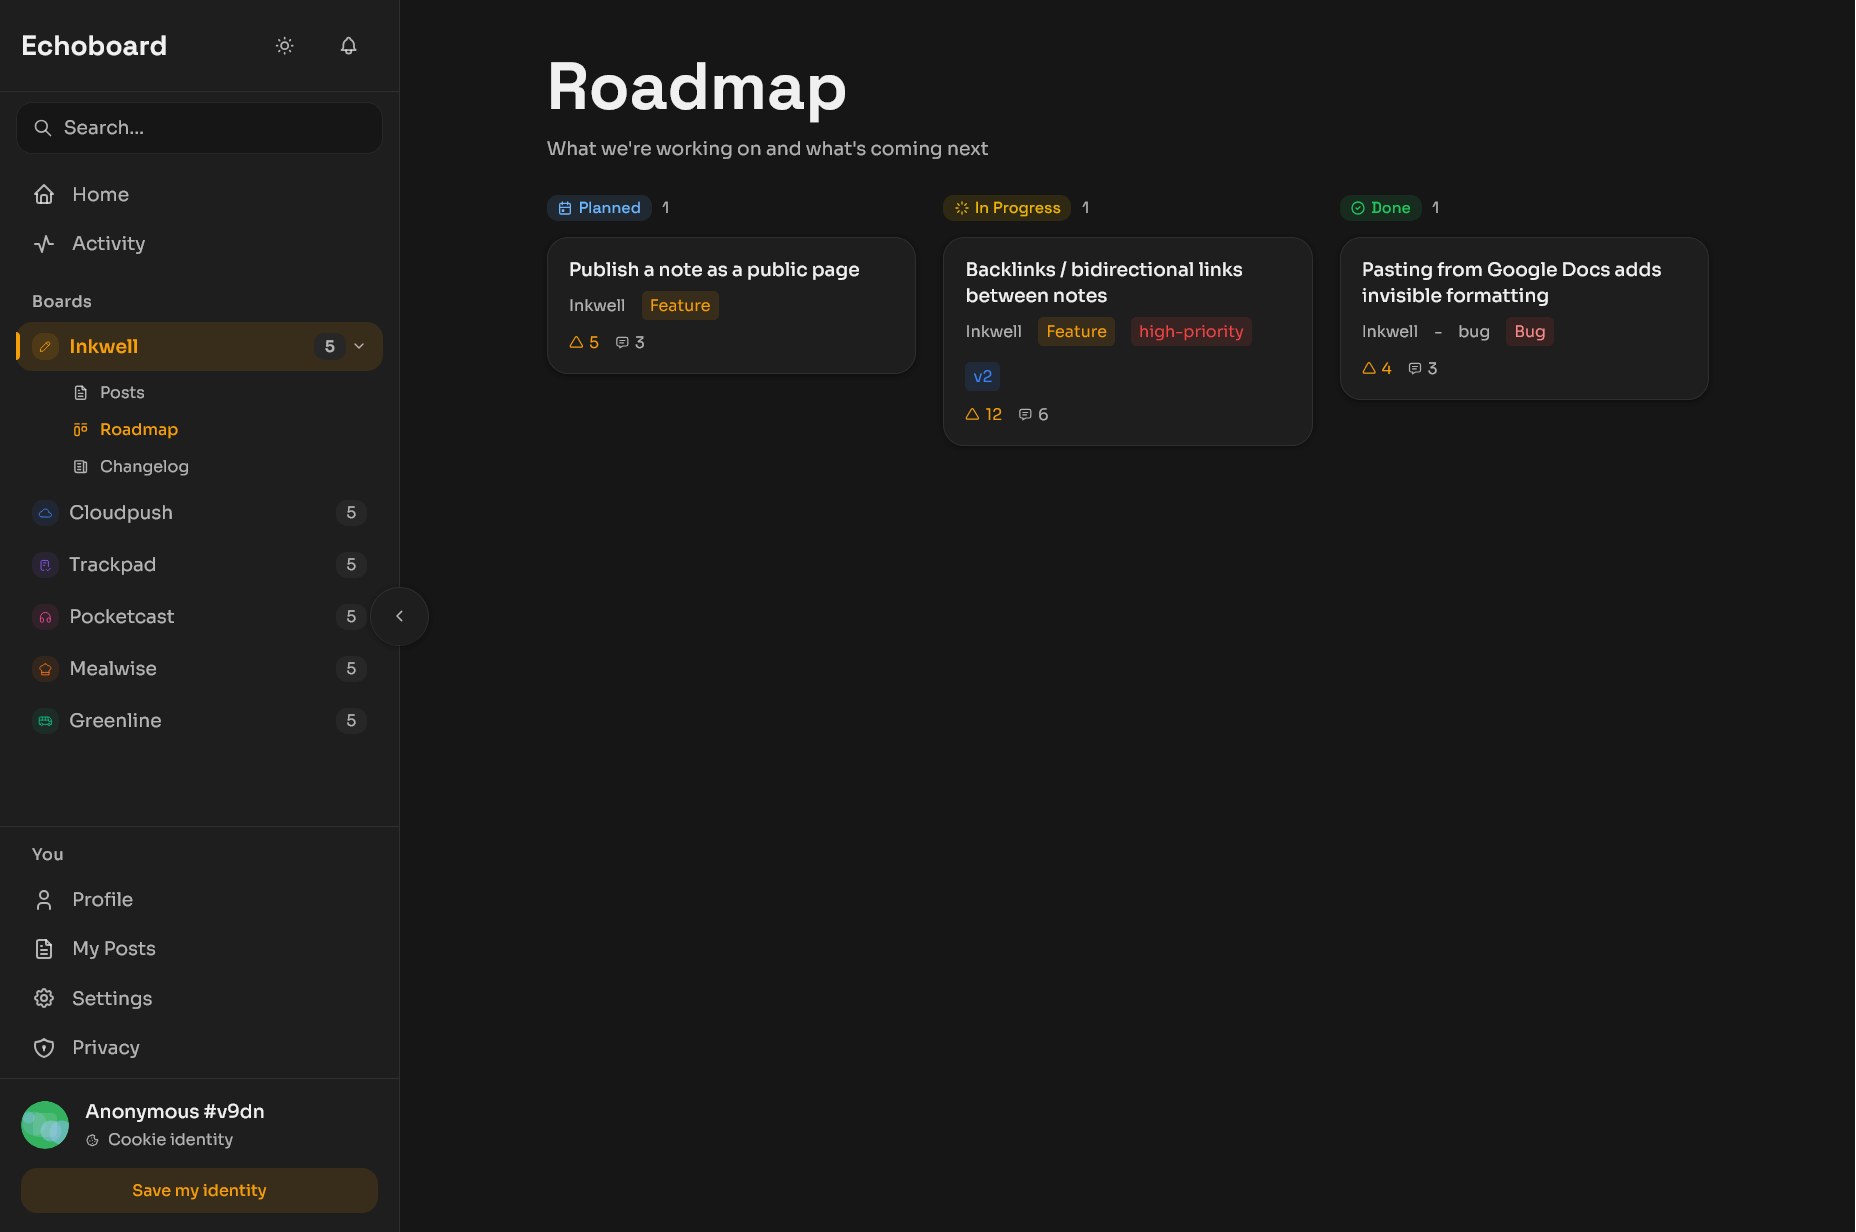Open Inkwell Posts sub-item
This screenshot has height=1232, width=1856.
tap(122, 392)
